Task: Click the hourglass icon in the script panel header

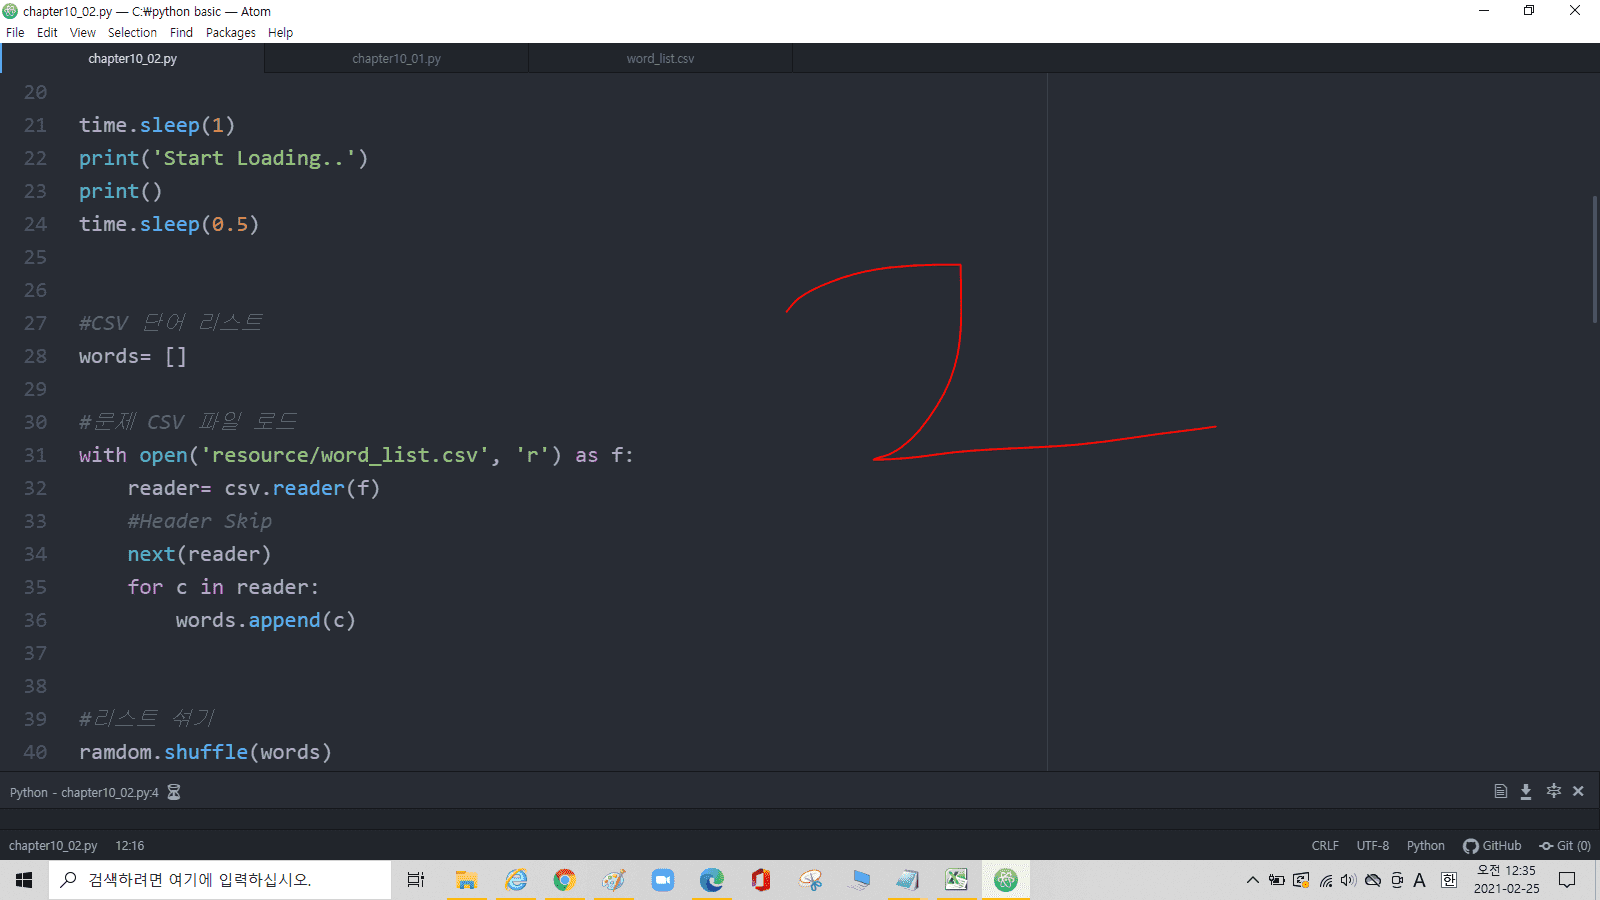Action: point(174,792)
